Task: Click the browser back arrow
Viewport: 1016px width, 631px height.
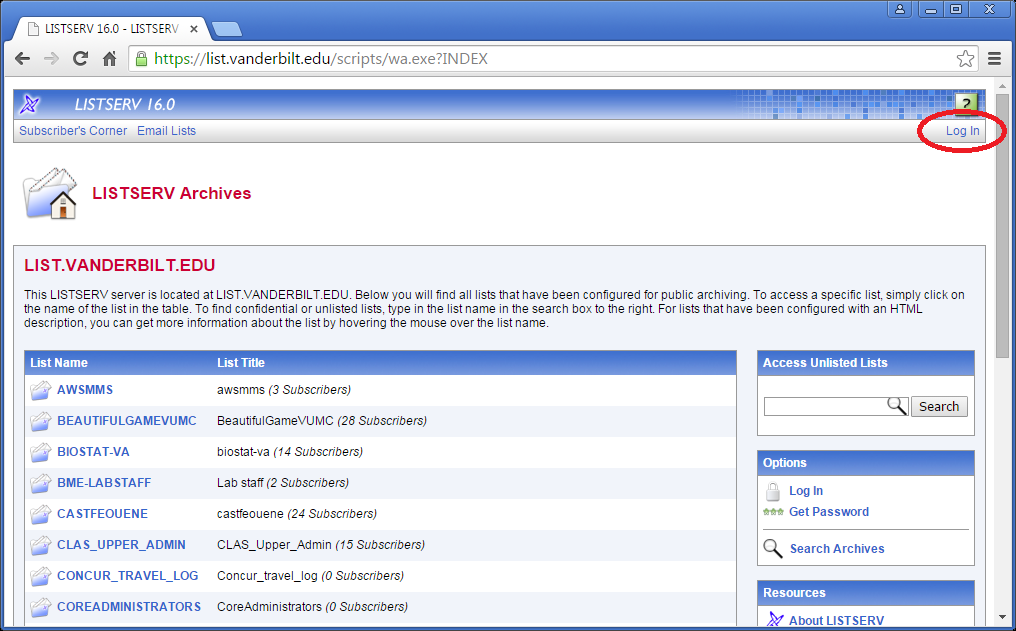Action: [x=22, y=59]
